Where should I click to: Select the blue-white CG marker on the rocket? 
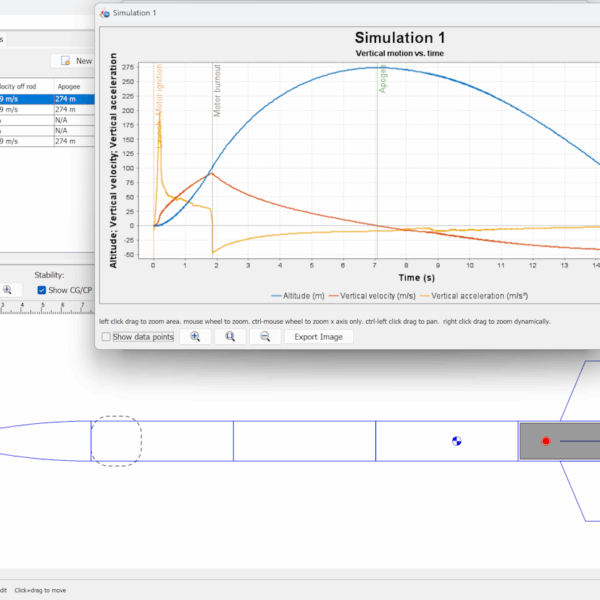pyautogui.click(x=457, y=441)
